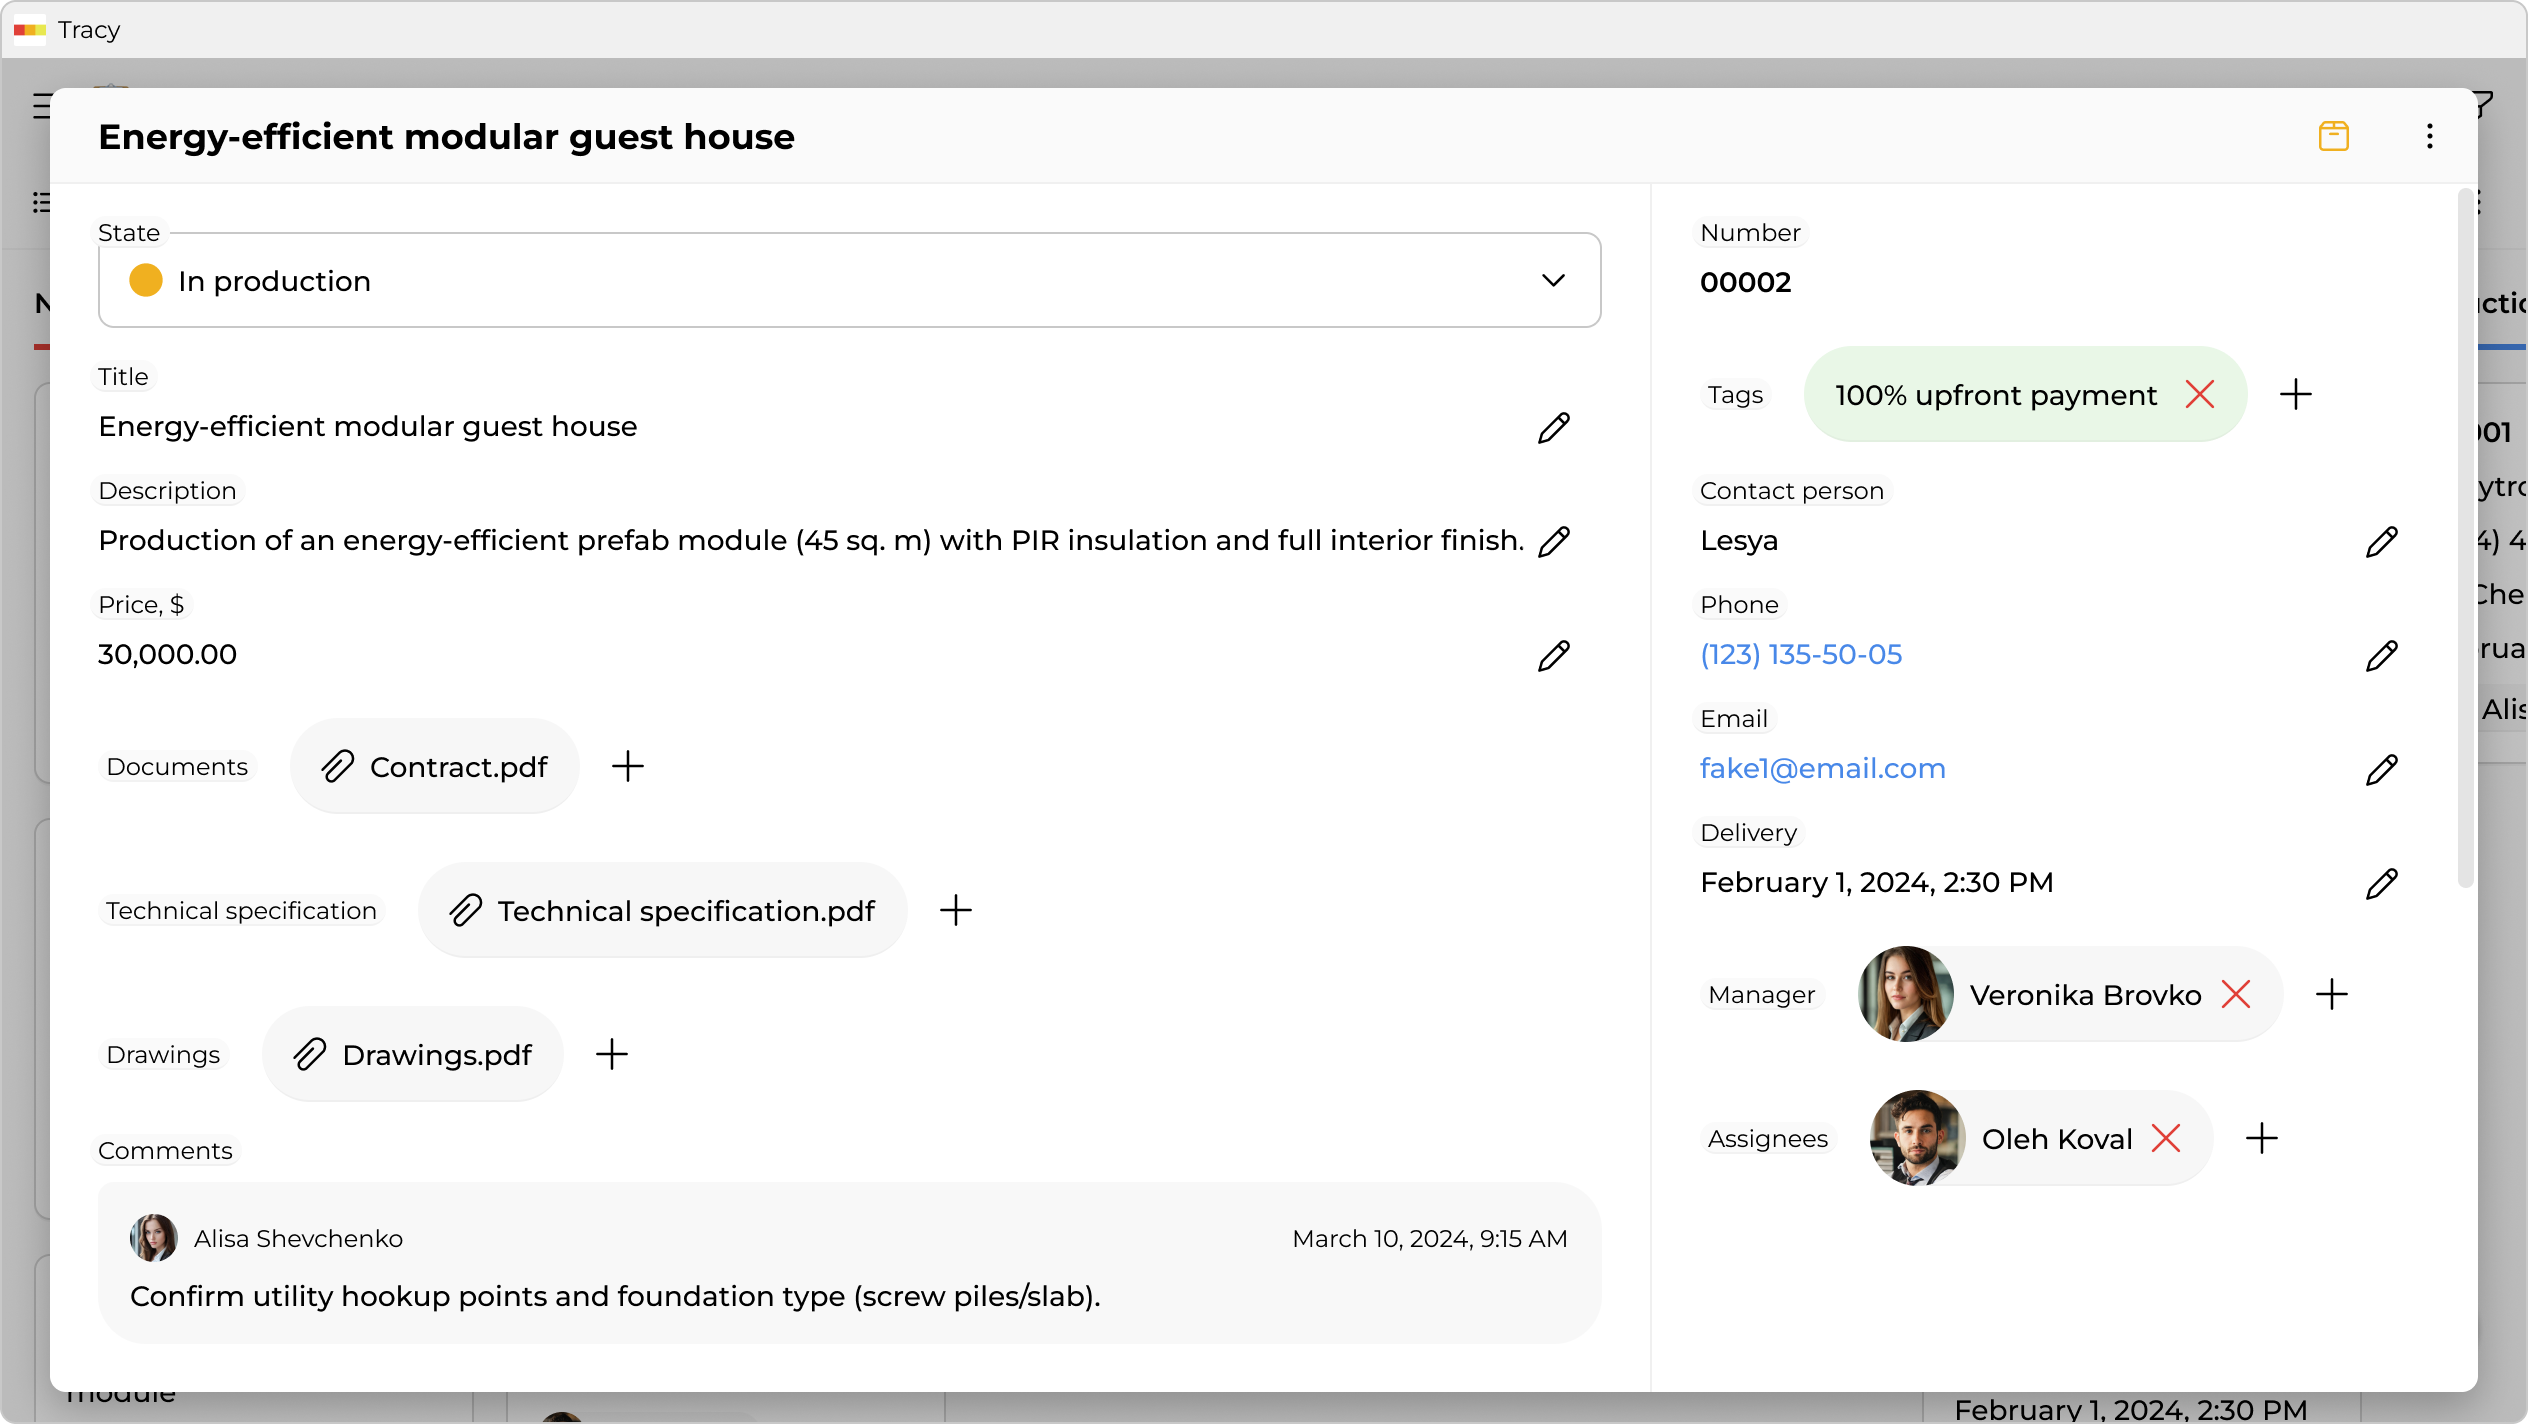Open the Drawings.pdf attachment
Image resolution: width=2528 pixels, height=1424 pixels.
[412, 1055]
